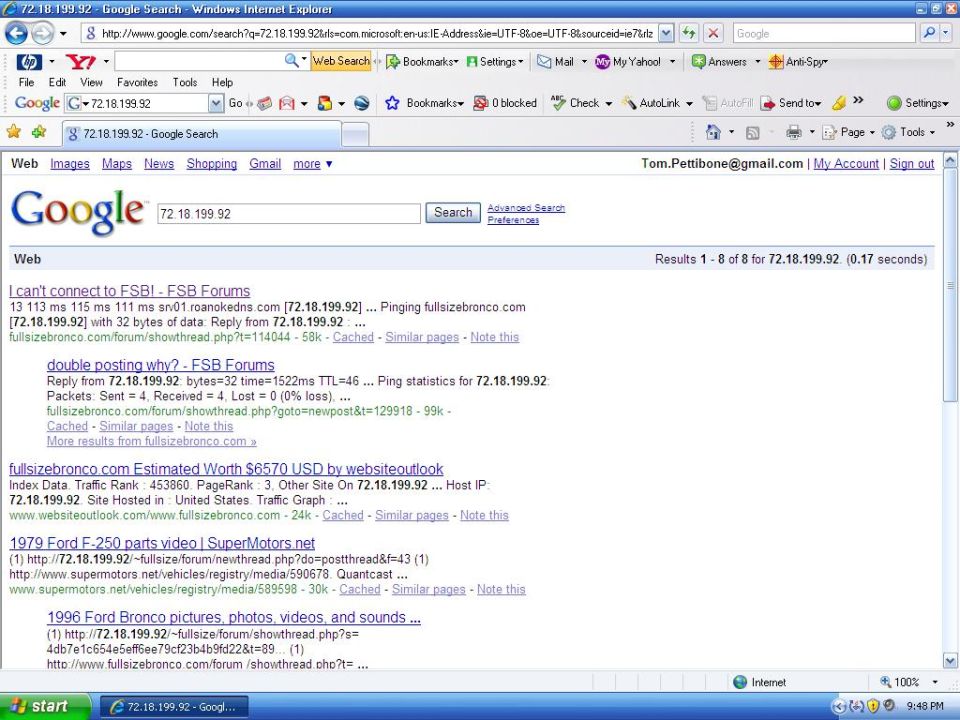Image resolution: width=960 pixels, height=720 pixels.
Task: Click the Send to toolbar button
Action: point(791,103)
